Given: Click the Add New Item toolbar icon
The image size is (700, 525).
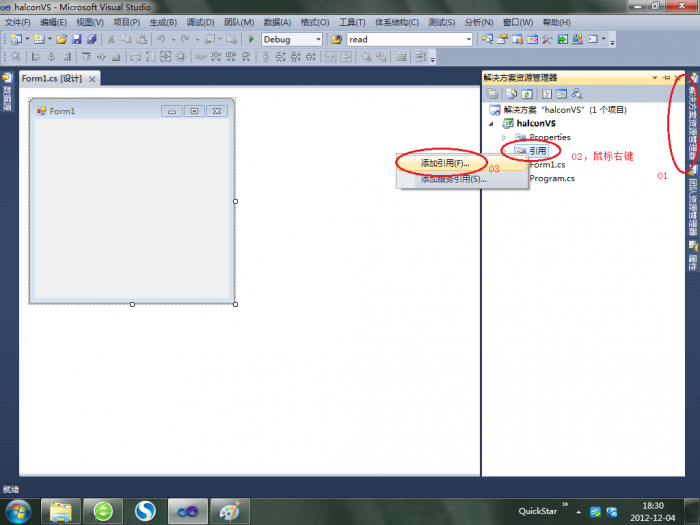Looking at the screenshot, I should [x=39, y=39].
